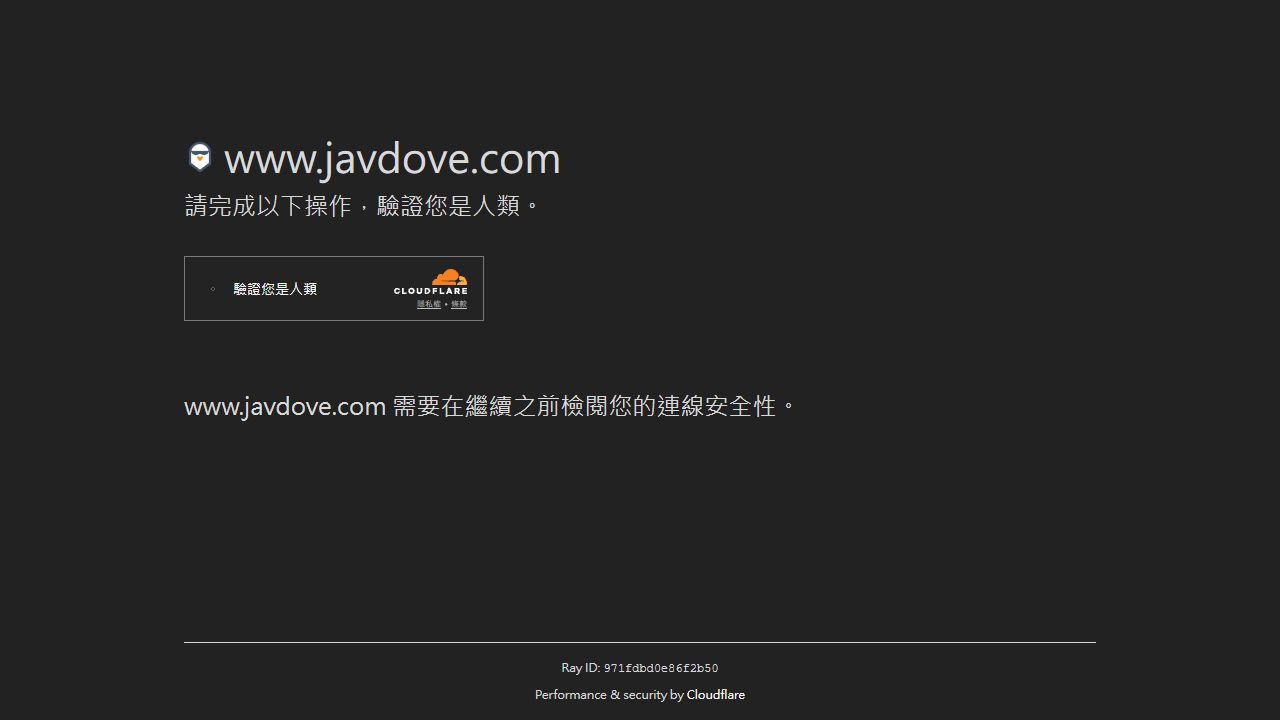Open the 隱私權 privacy link in widget
The image size is (1280, 720).
[x=429, y=304]
